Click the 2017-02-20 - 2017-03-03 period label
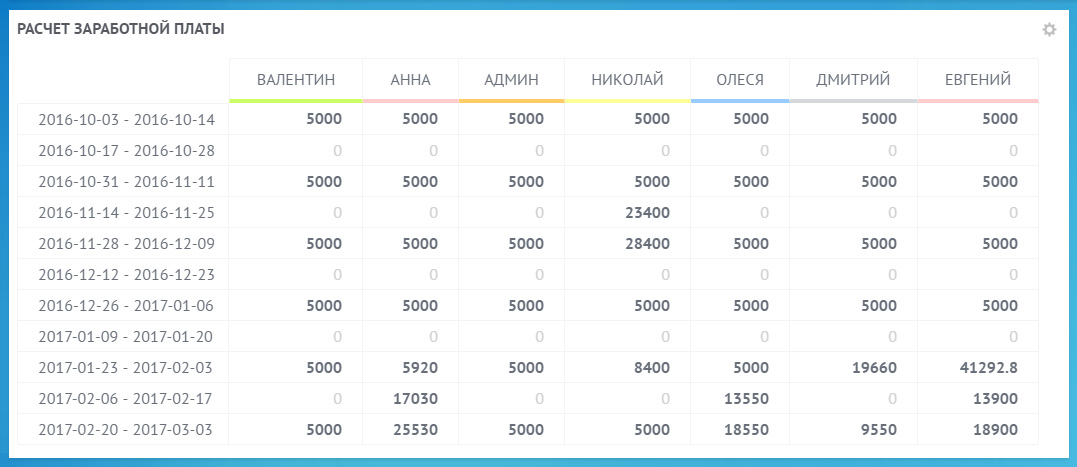The height and width of the screenshot is (467, 1077). tap(126, 430)
